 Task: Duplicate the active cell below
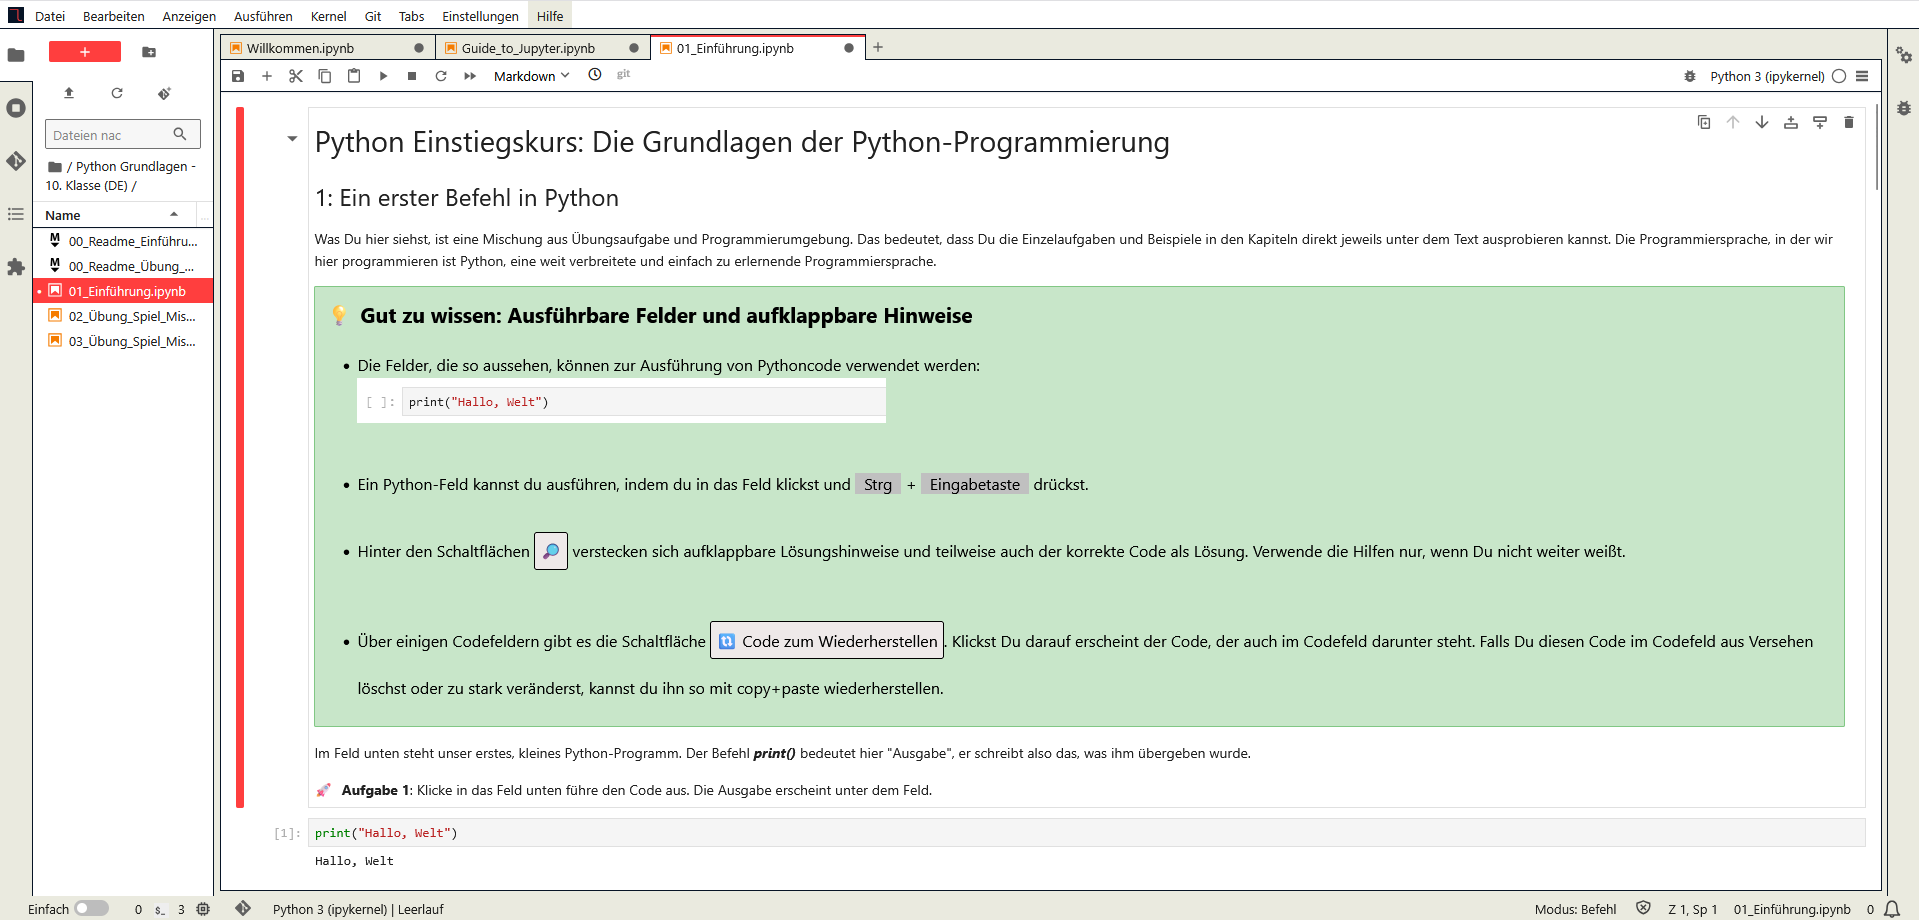(x=1704, y=122)
